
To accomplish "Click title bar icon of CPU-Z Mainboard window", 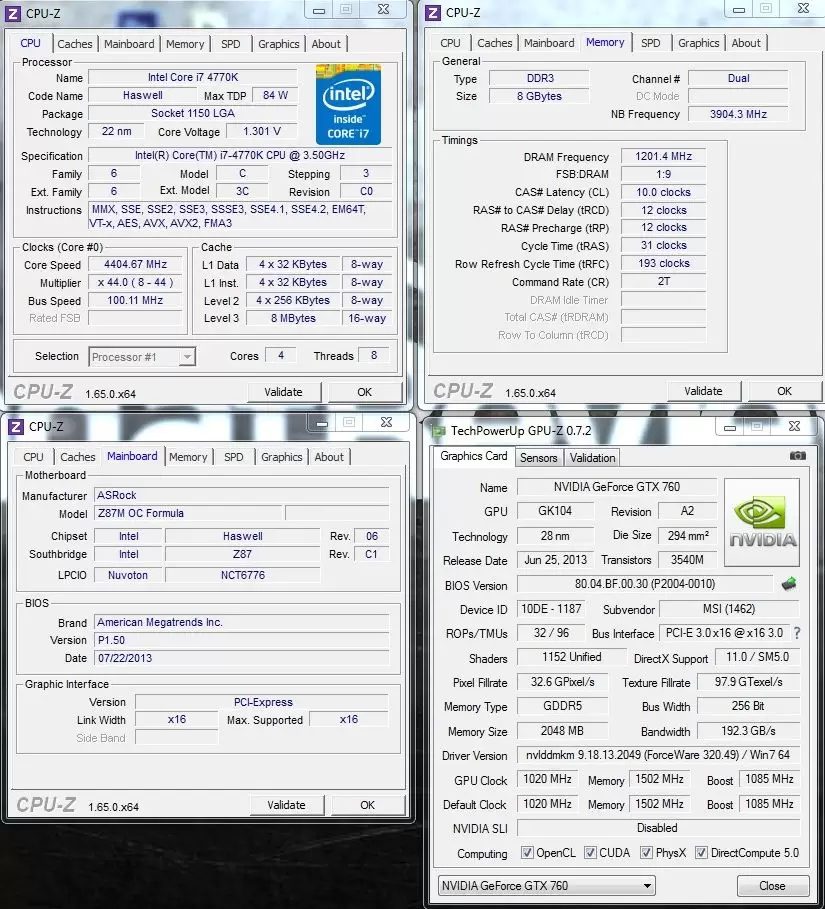I will coord(15,426).
